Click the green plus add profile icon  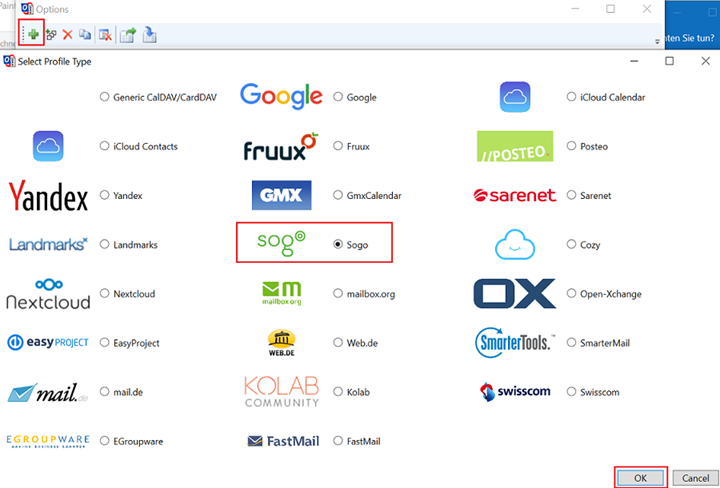33,34
